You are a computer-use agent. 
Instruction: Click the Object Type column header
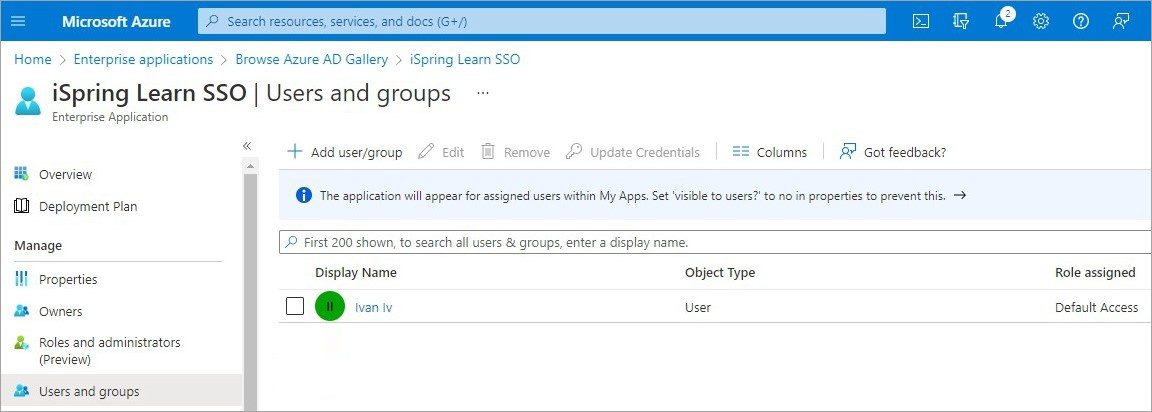coord(720,272)
